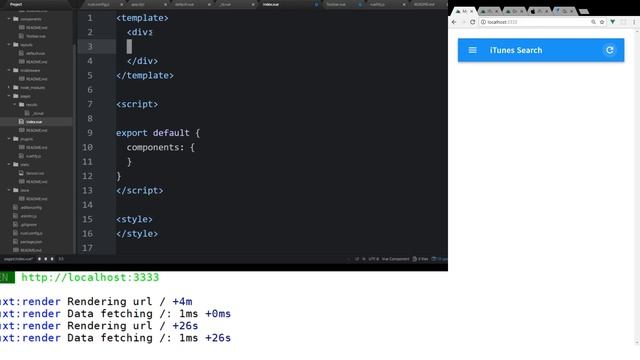
Task: Open the hamburger menu in iTunes Search
Action: pos(472,50)
